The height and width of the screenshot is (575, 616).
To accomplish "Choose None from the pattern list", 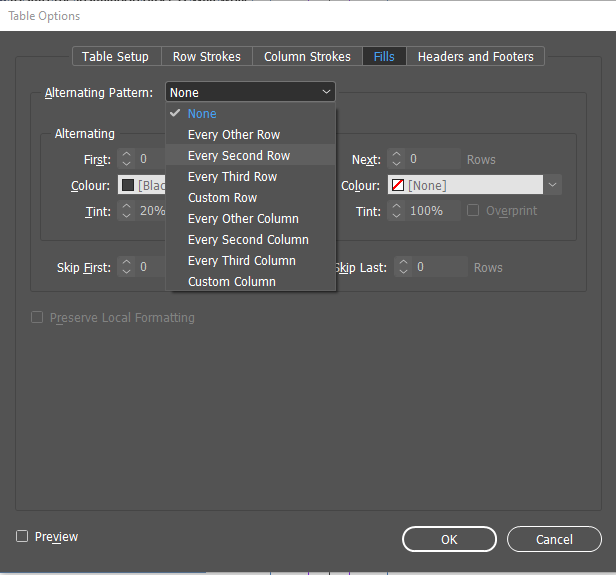I will click(251, 114).
